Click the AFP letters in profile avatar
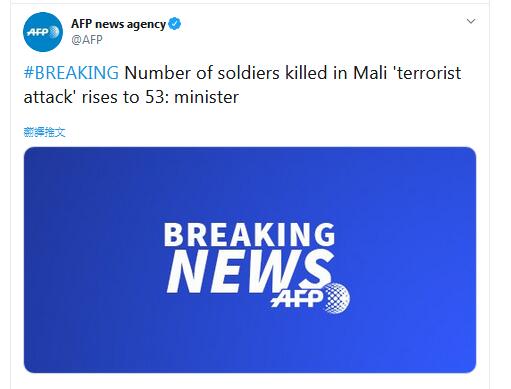 38,32
